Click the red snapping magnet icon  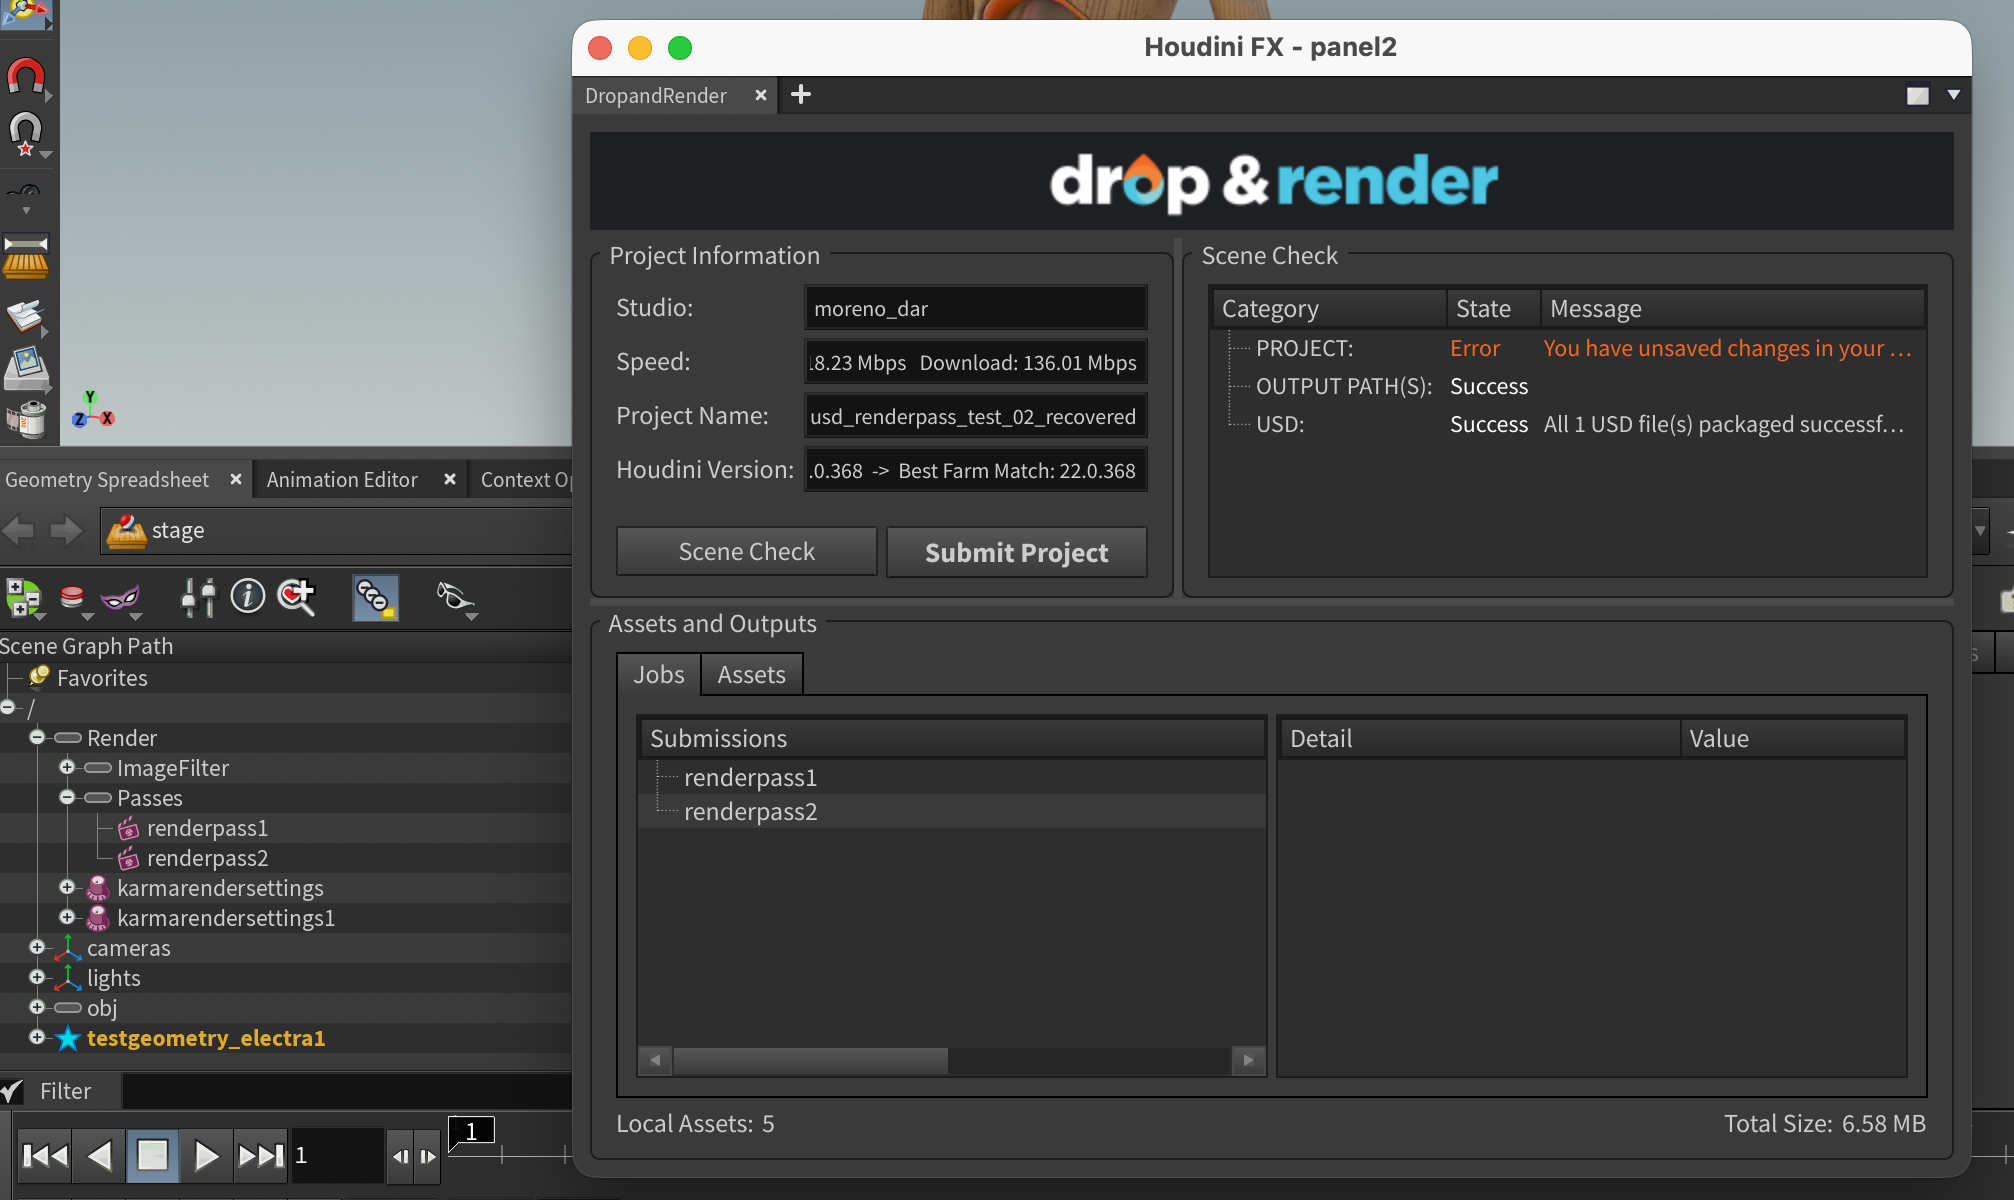point(26,76)
